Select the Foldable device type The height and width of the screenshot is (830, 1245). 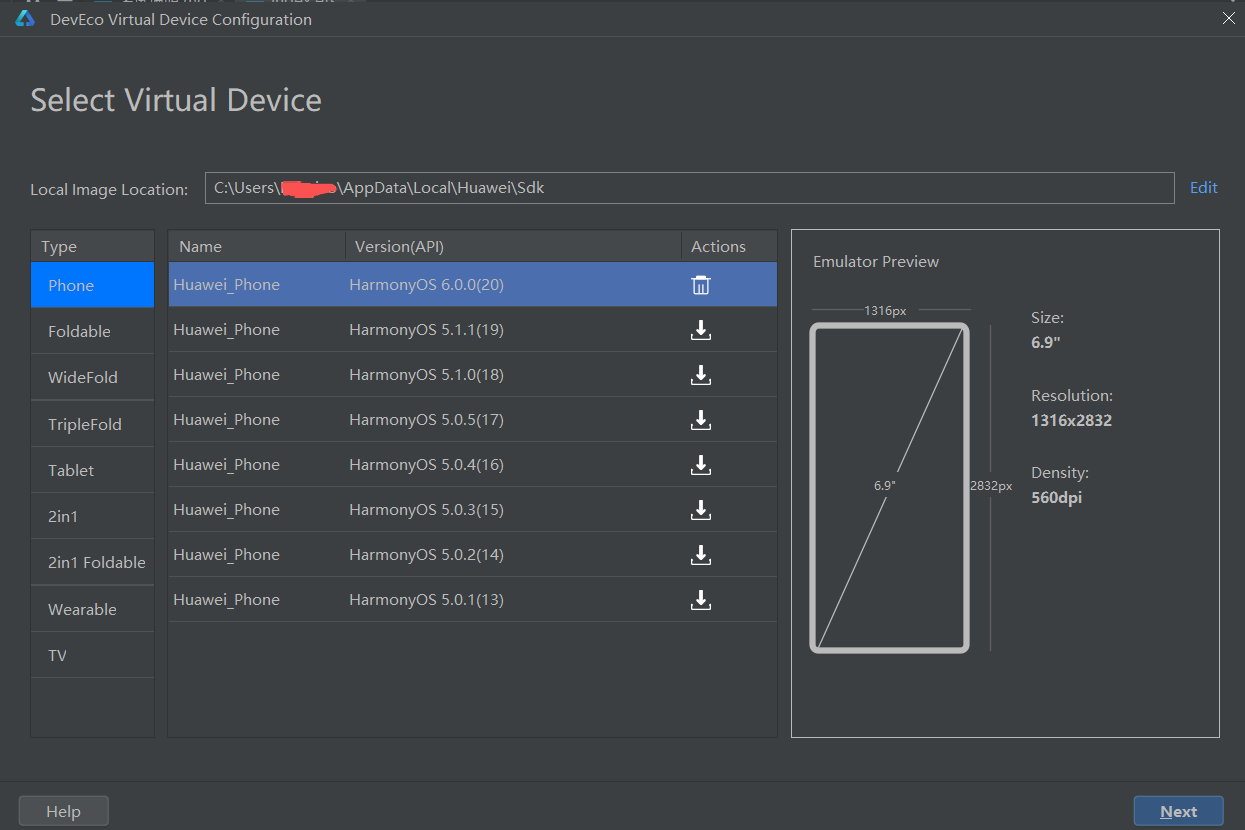[80, 331]
